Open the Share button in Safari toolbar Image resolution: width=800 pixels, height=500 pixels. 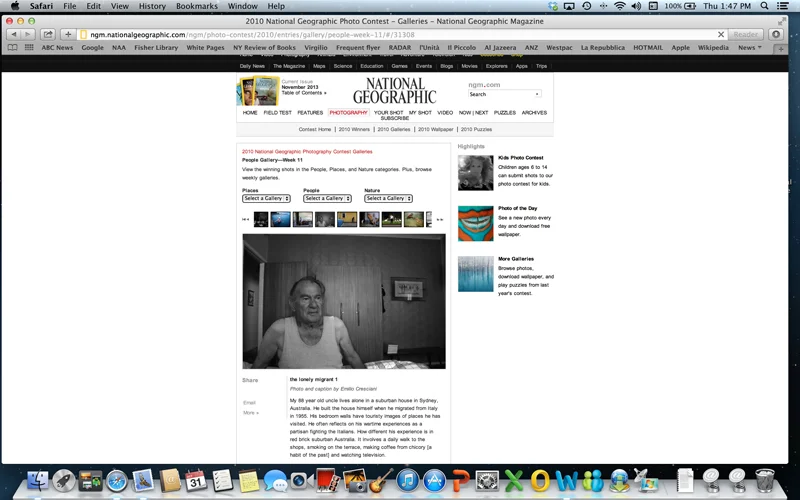(48, 34)
